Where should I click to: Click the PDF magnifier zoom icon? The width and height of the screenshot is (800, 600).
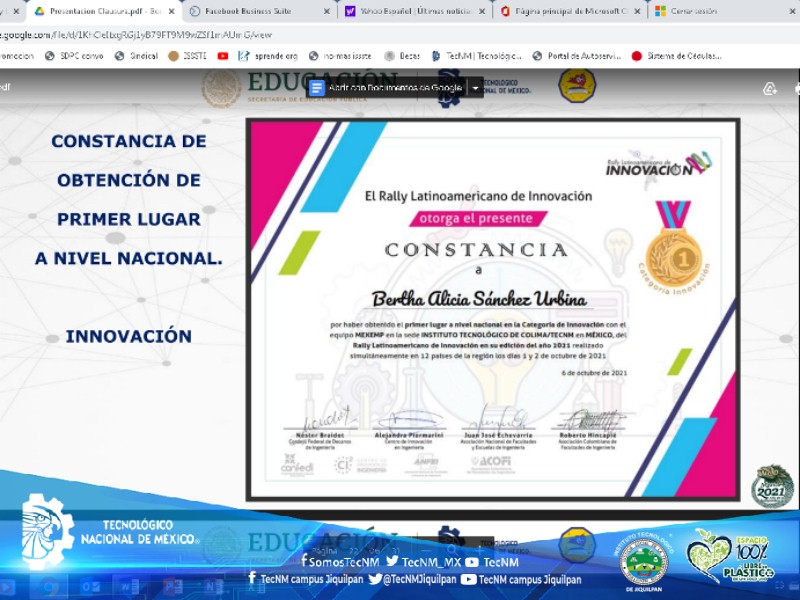[x=452, y=550]
